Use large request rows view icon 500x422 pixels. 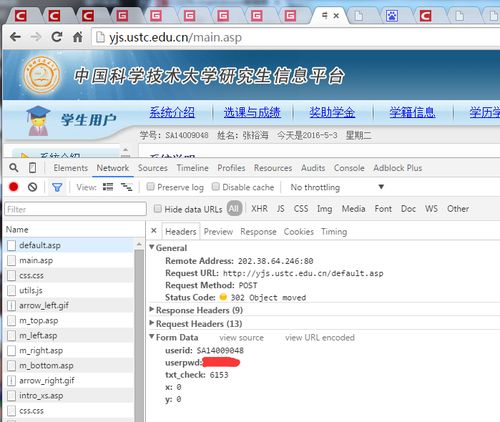coord(108,187)
